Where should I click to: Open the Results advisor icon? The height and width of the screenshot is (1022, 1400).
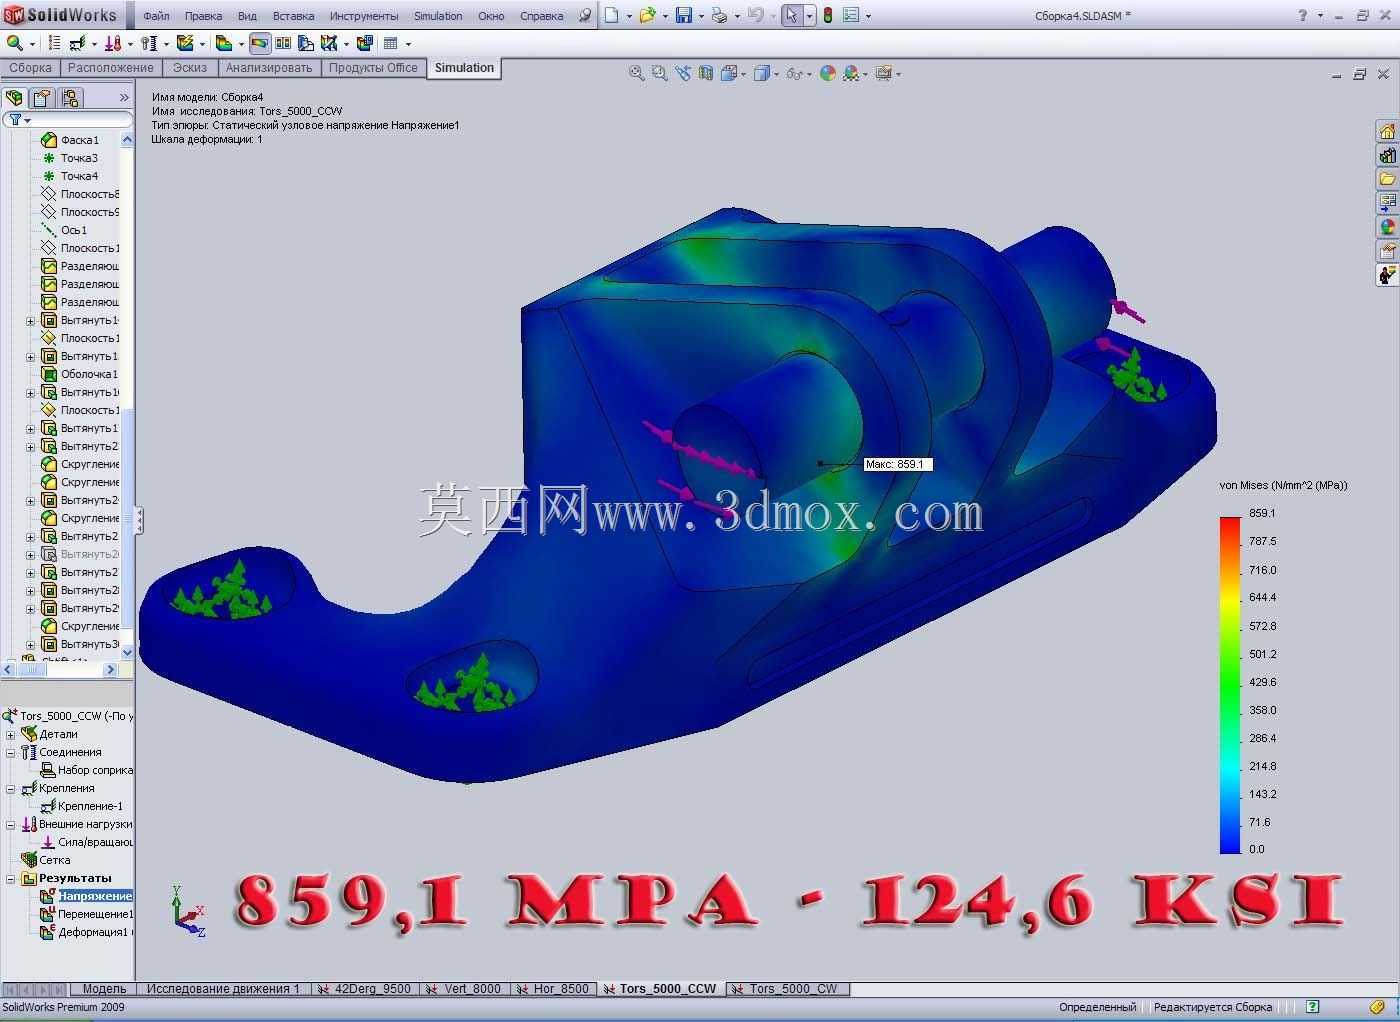(224, 43)
